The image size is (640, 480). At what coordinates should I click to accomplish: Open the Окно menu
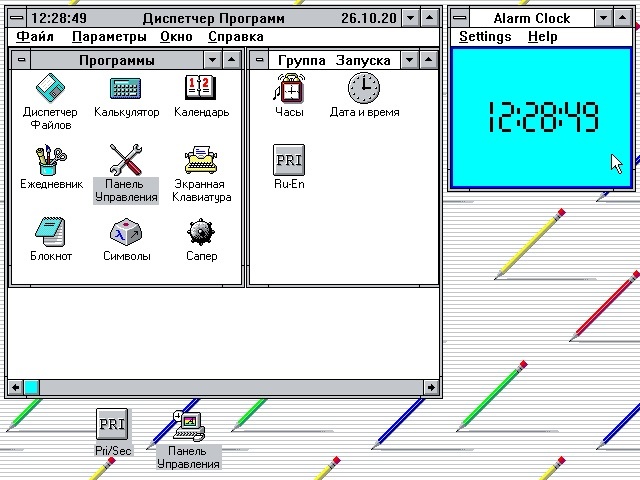[x=176, y=37]
